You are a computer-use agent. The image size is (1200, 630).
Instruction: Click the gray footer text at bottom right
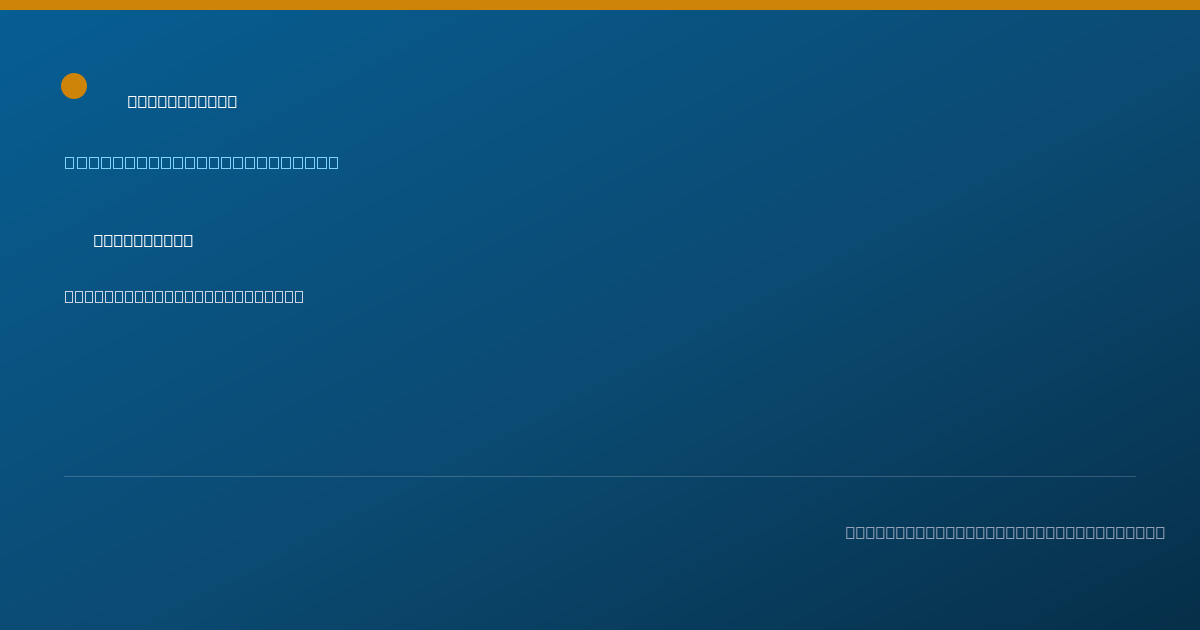point(1005,532)
